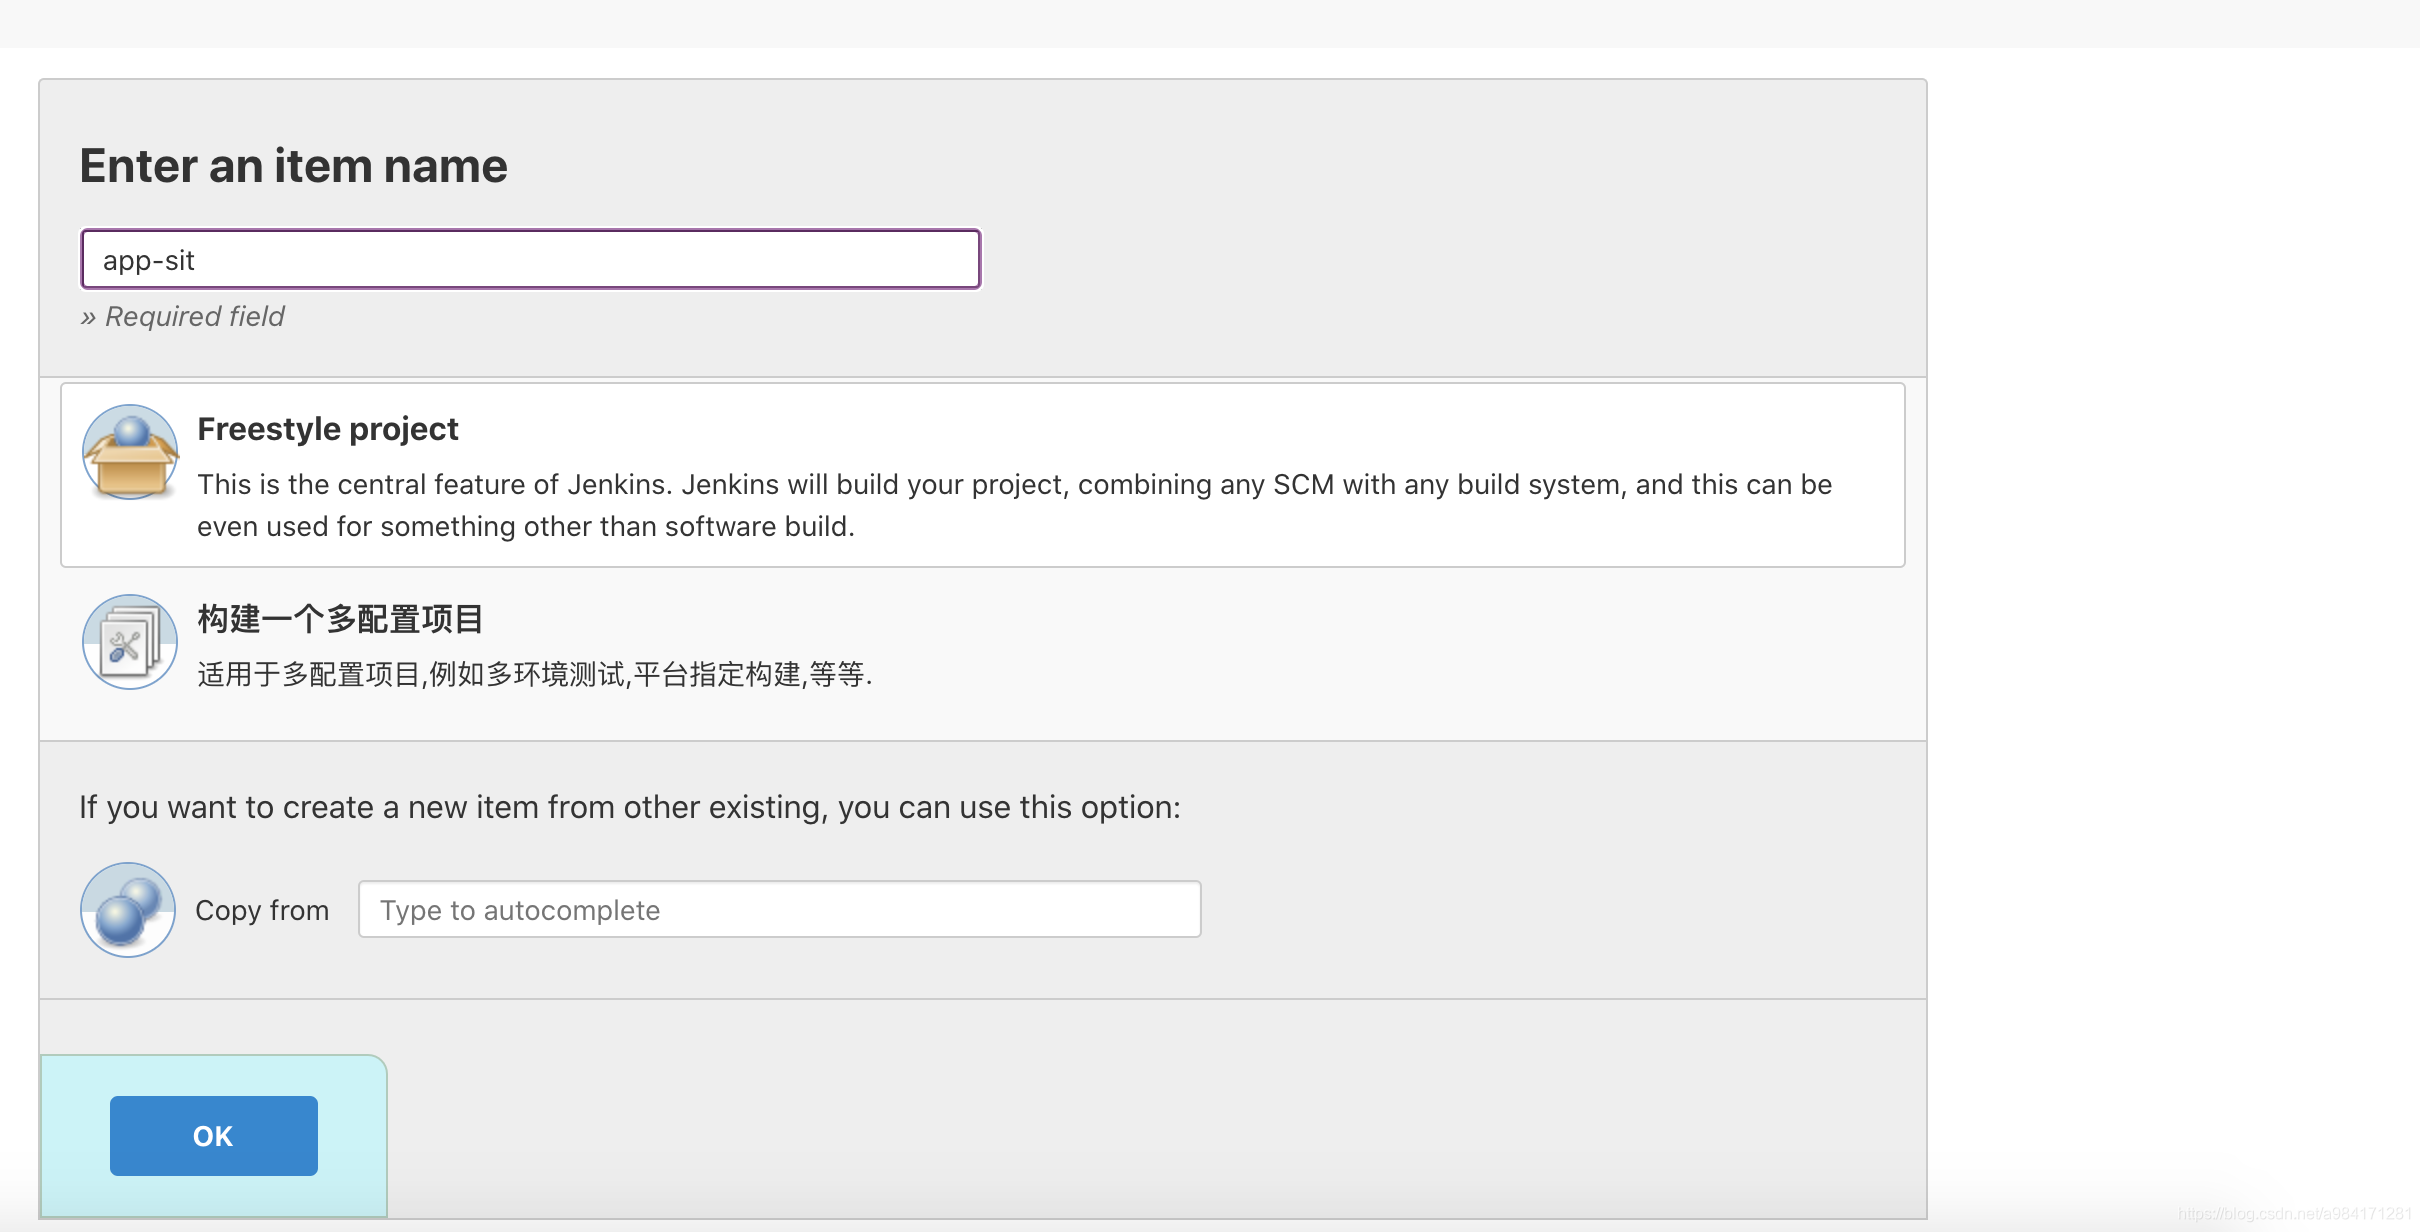Click the multi-configuration project tools icon
Viewport: 2420px width, 1232px height.
pyautogui.click(x=130, y=642)
